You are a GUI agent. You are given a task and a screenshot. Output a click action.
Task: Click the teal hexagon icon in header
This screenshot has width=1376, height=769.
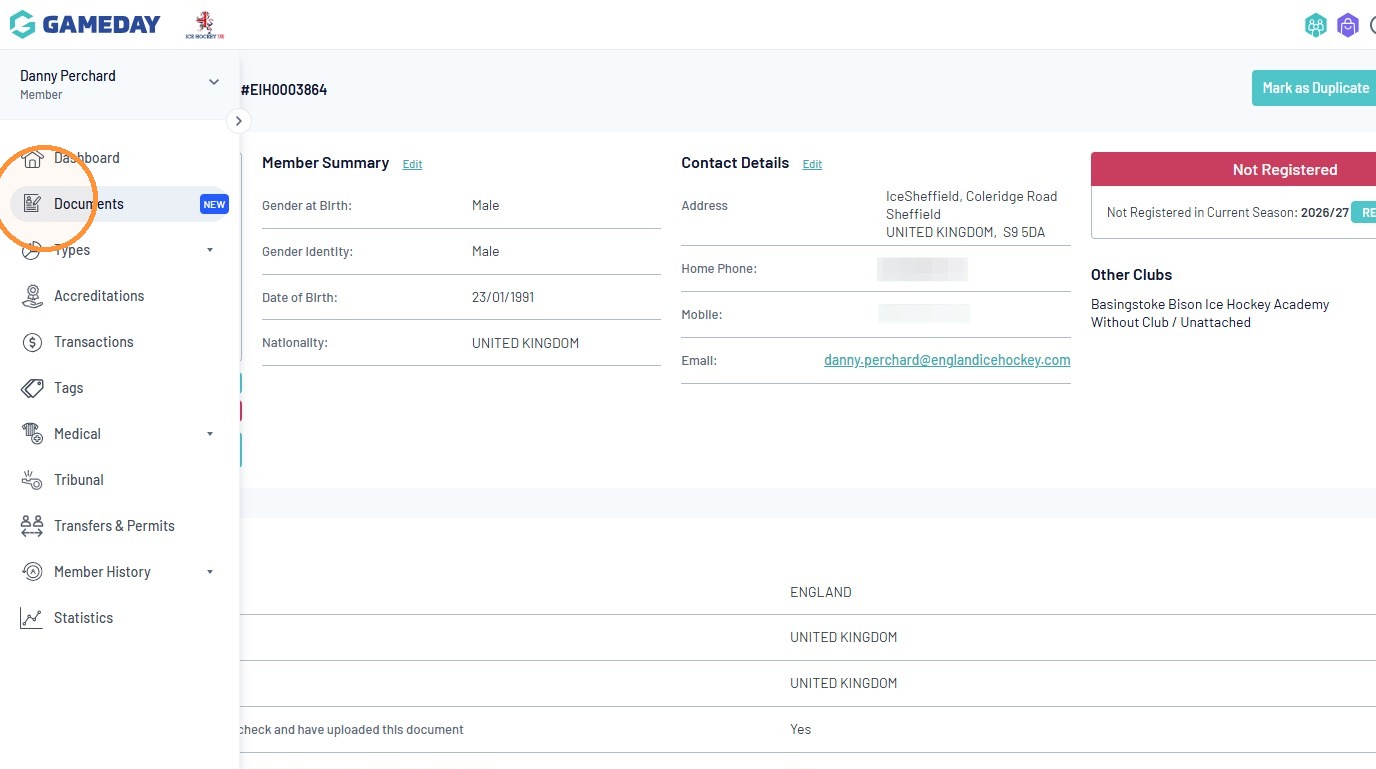tap(1316, 25)
